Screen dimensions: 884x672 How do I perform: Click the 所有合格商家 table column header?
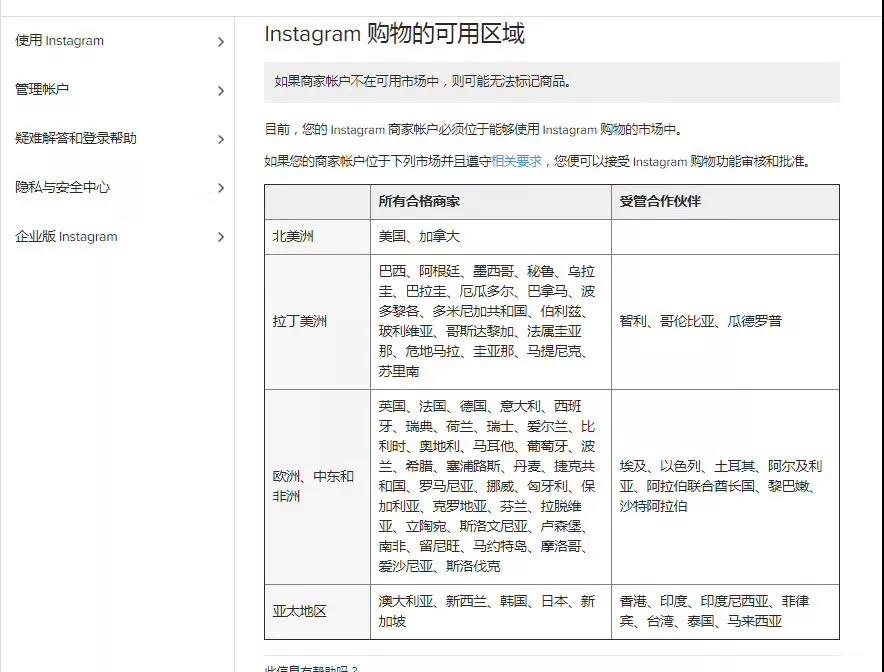point(419,201)
